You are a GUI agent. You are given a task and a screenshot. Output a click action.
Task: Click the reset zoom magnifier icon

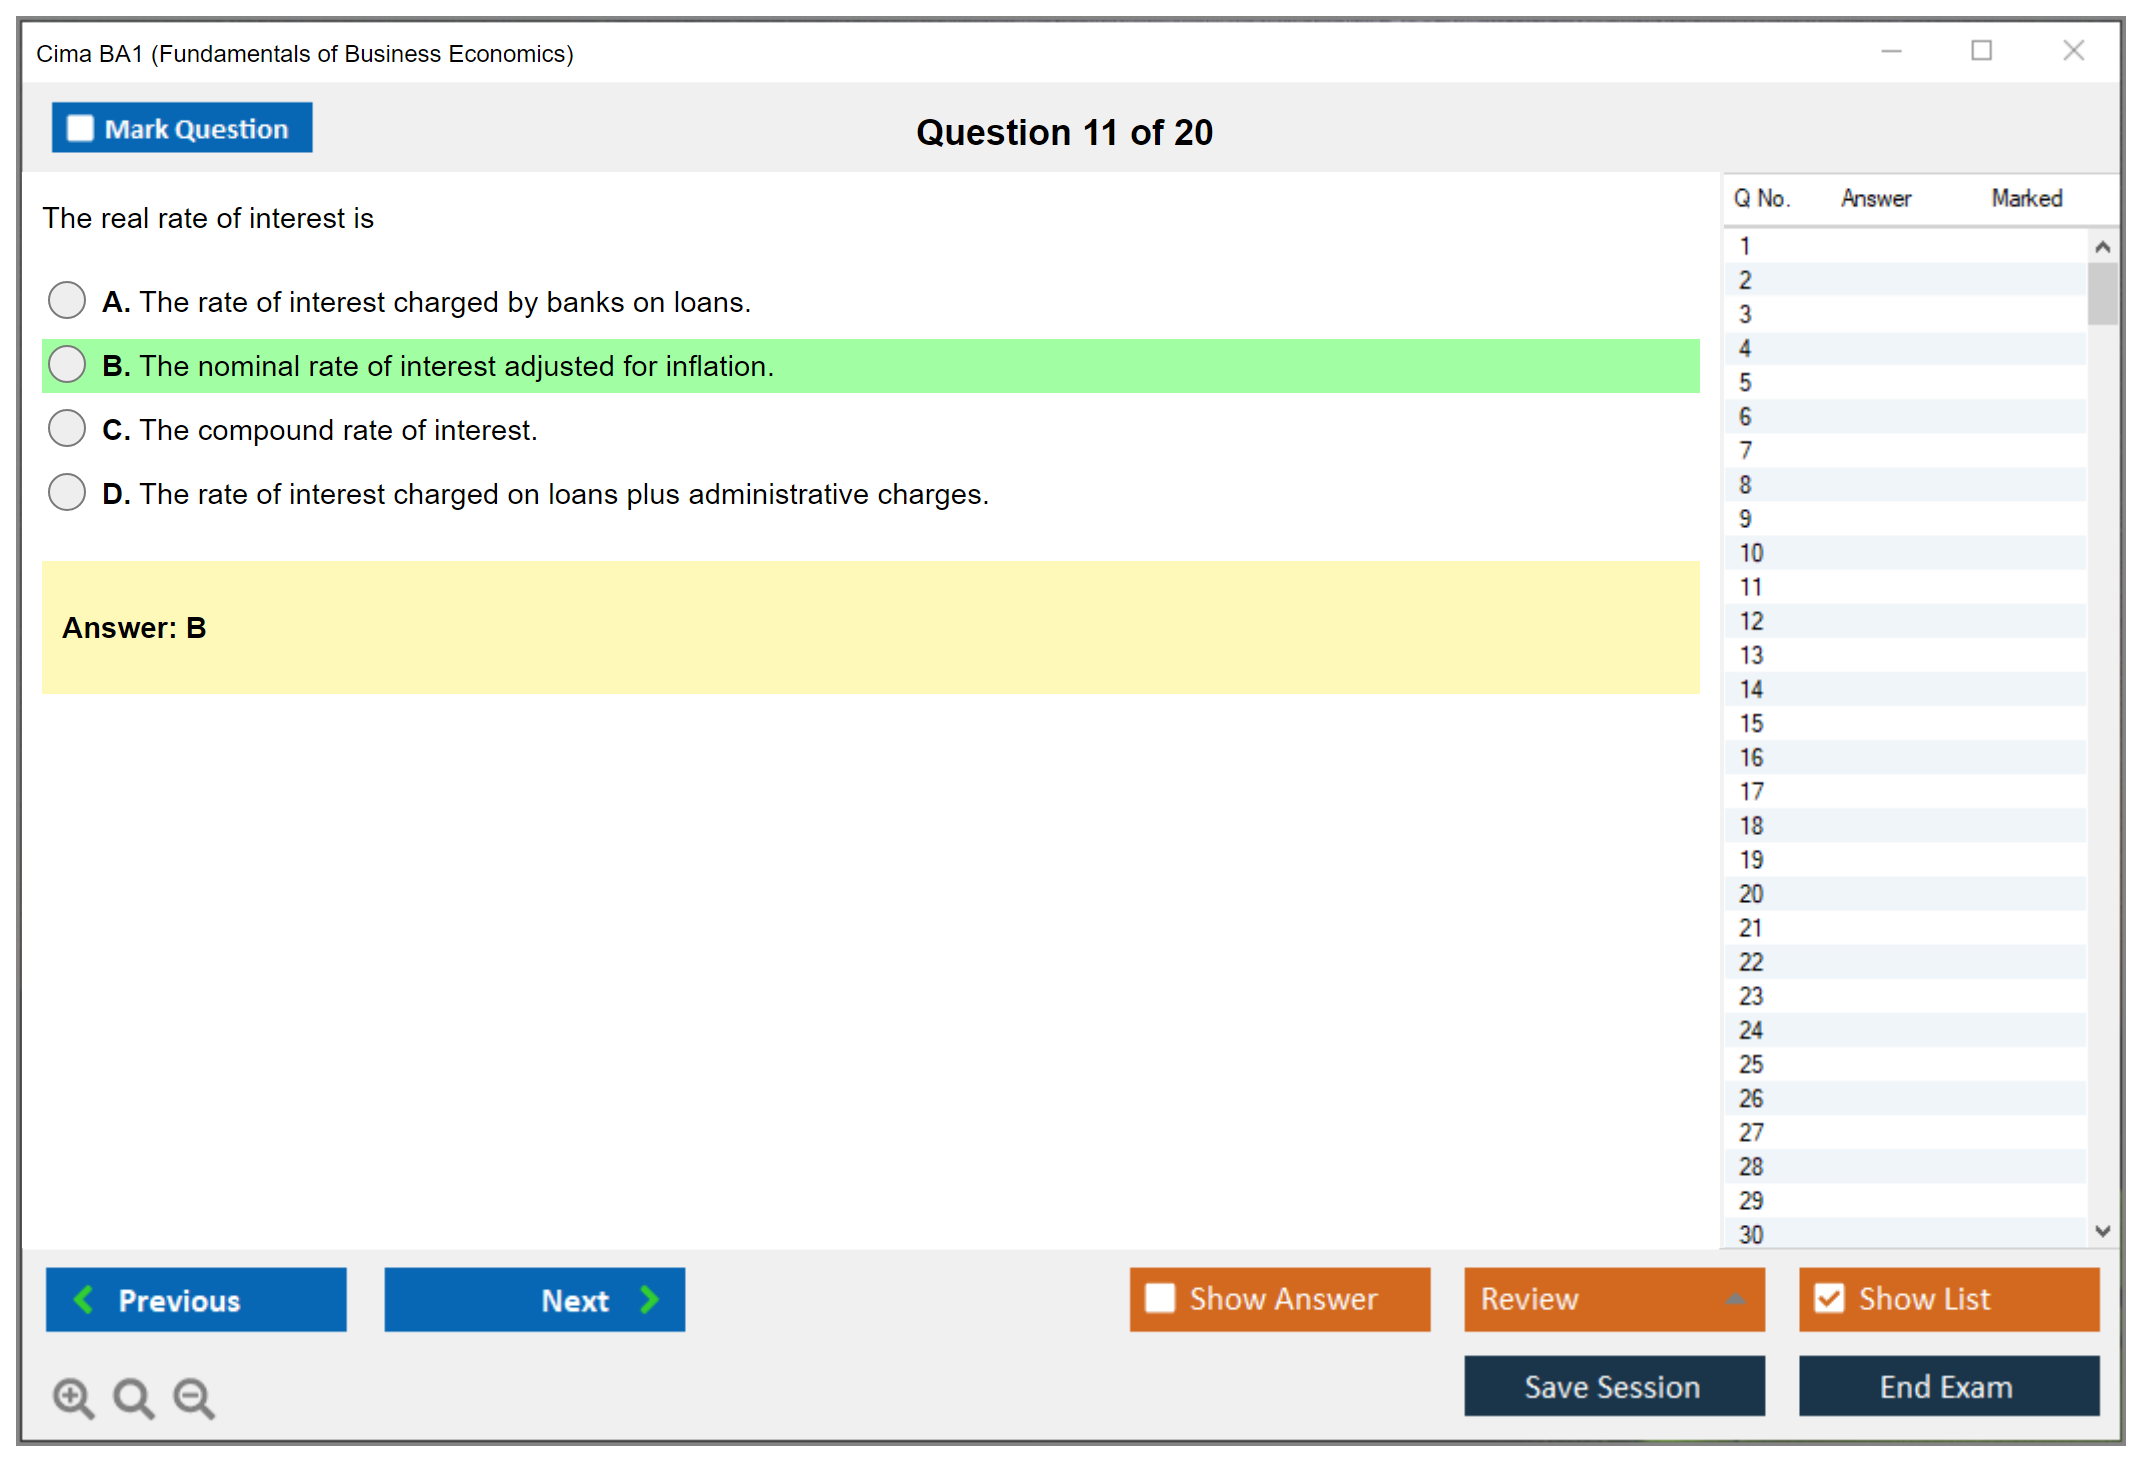[133, 1397]
